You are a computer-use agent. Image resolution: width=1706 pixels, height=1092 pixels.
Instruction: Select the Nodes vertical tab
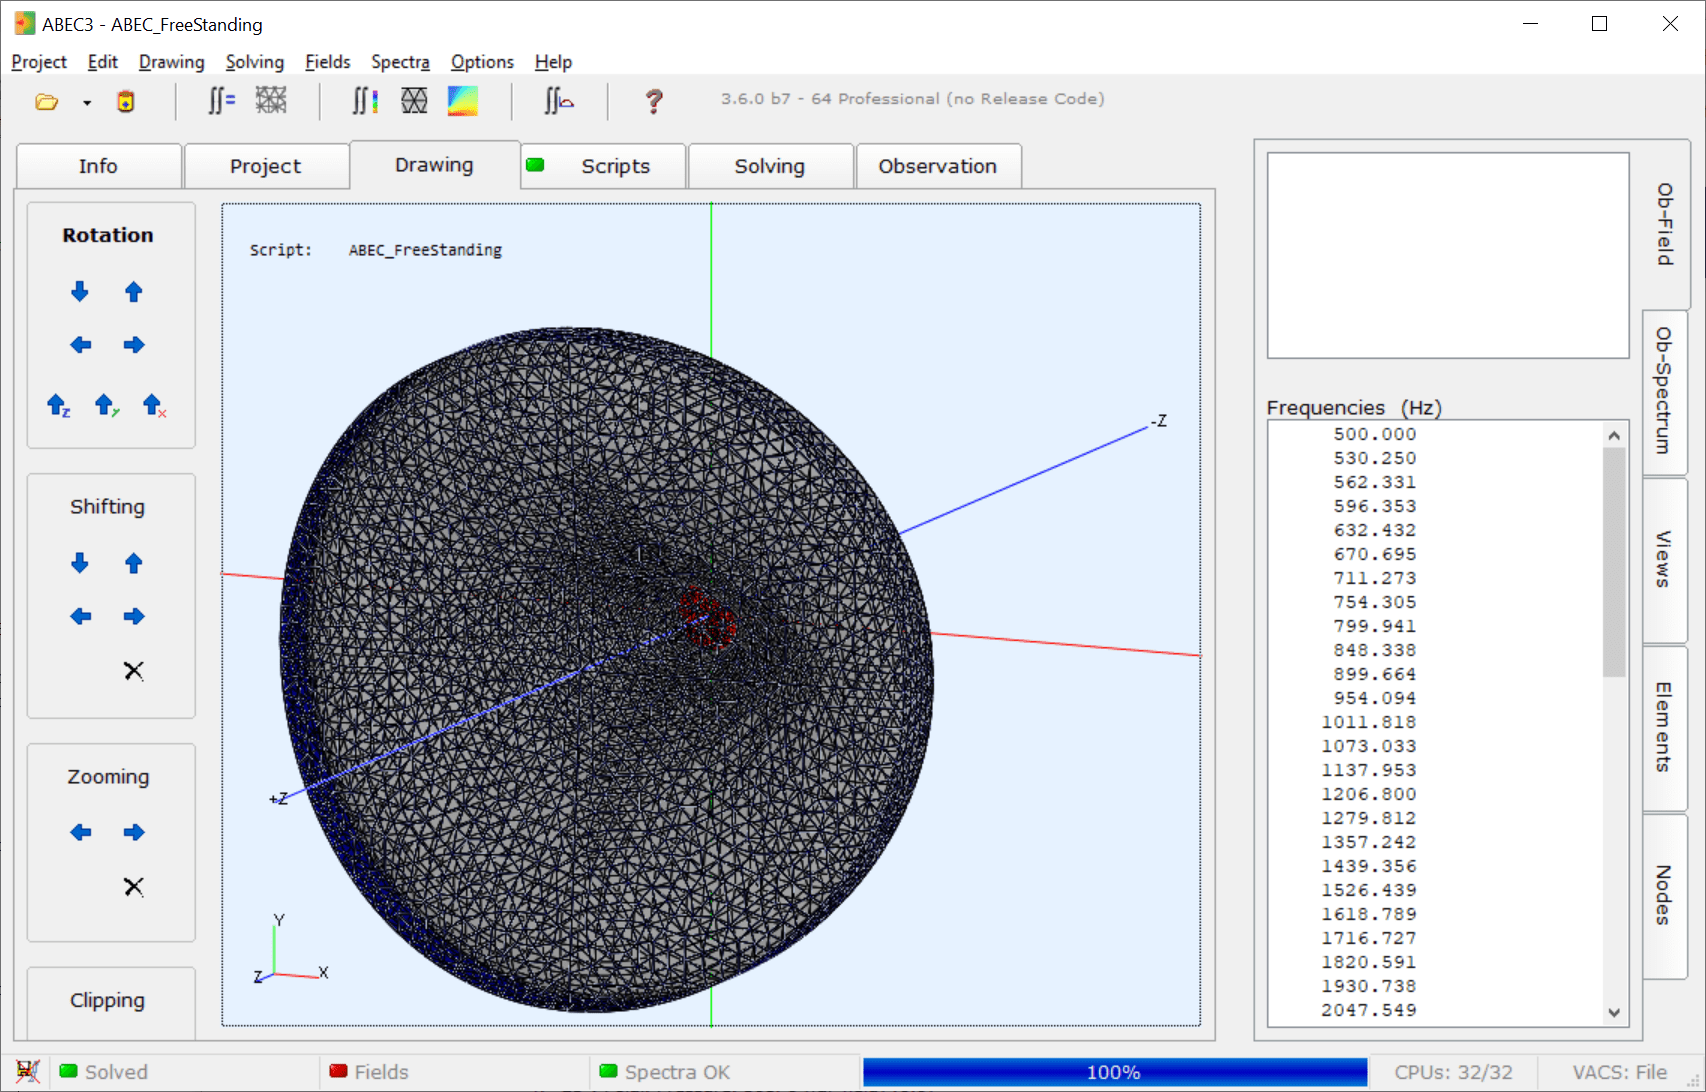point(1664,895)
